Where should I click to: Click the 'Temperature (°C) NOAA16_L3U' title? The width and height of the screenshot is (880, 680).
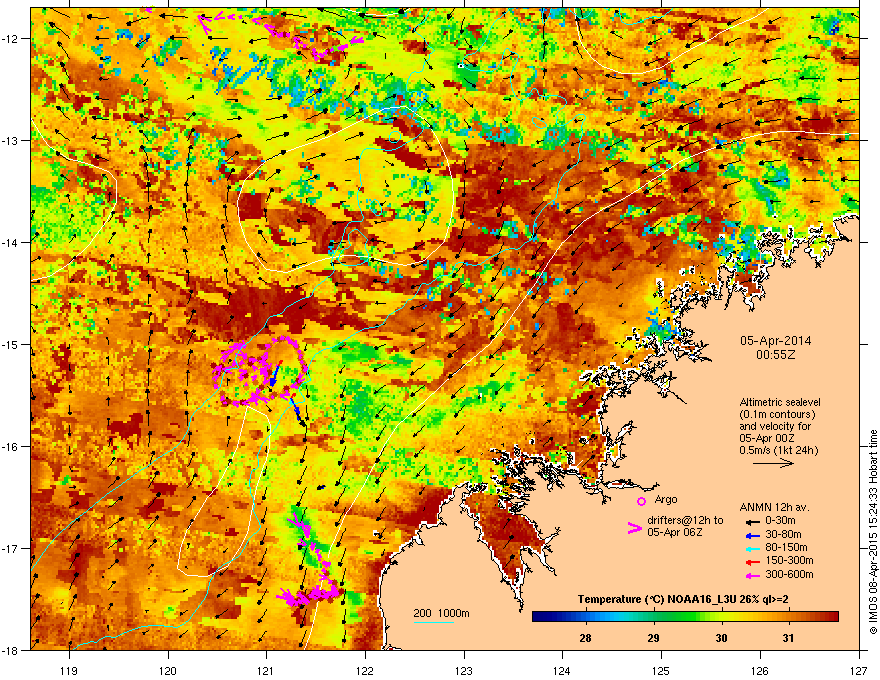(x=650, y=599)
